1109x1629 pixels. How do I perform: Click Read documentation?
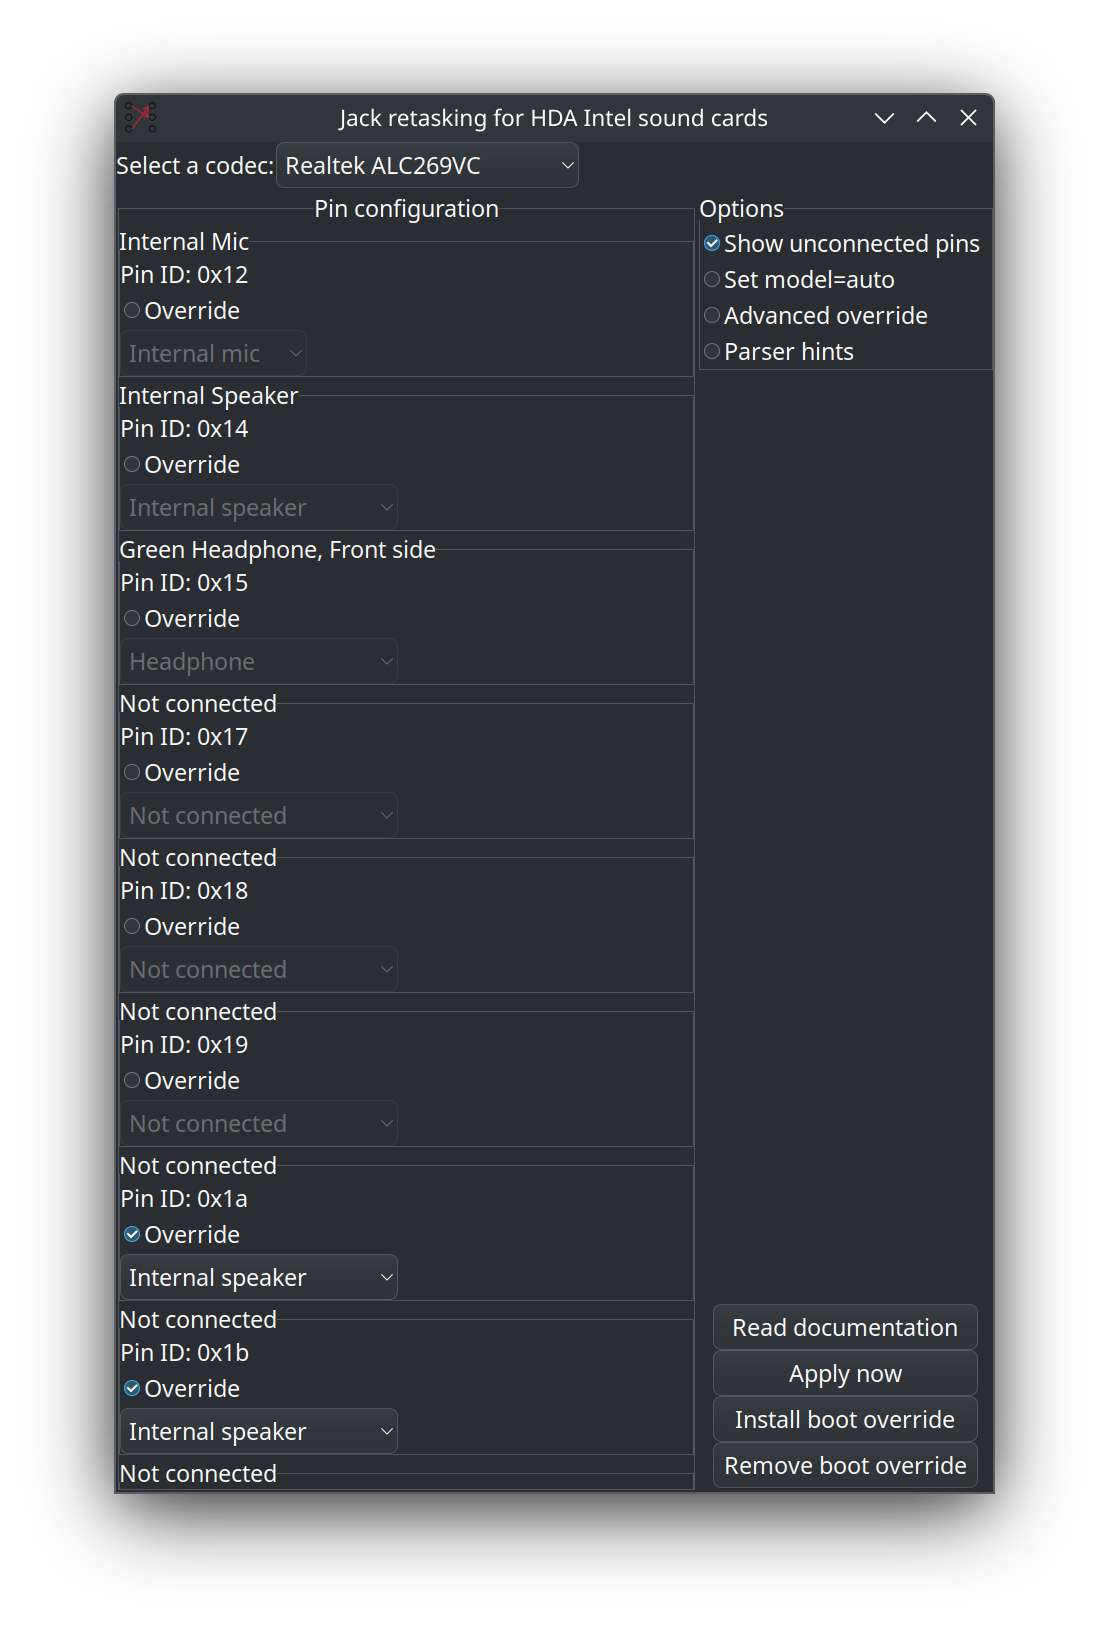tap(844, 1326)
